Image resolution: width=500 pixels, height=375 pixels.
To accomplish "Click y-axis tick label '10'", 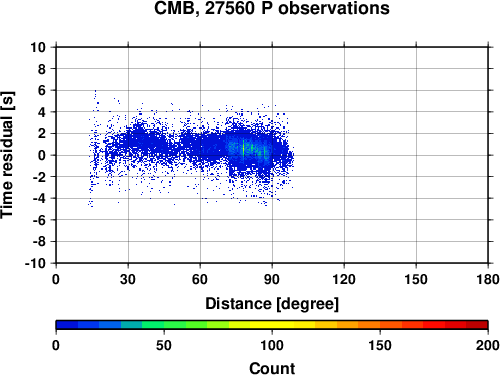I will coord(38,47).
